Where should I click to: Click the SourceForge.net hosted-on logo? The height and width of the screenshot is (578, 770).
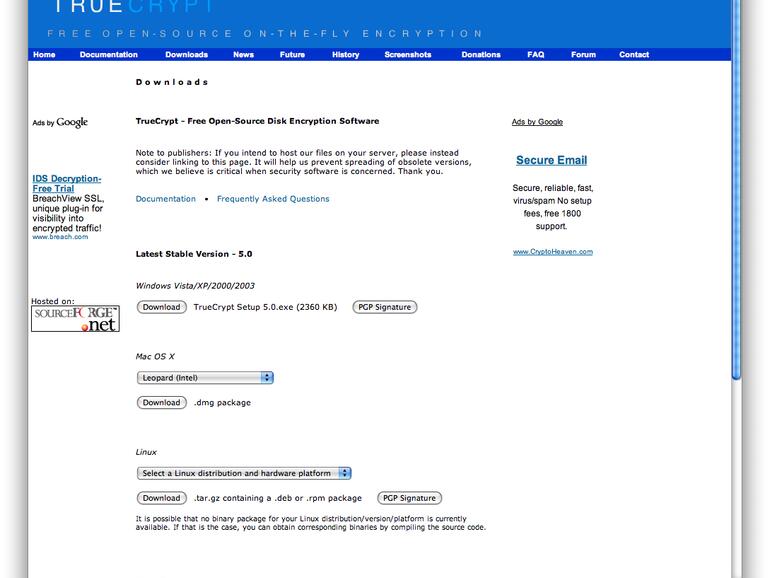tap(75, 319)
